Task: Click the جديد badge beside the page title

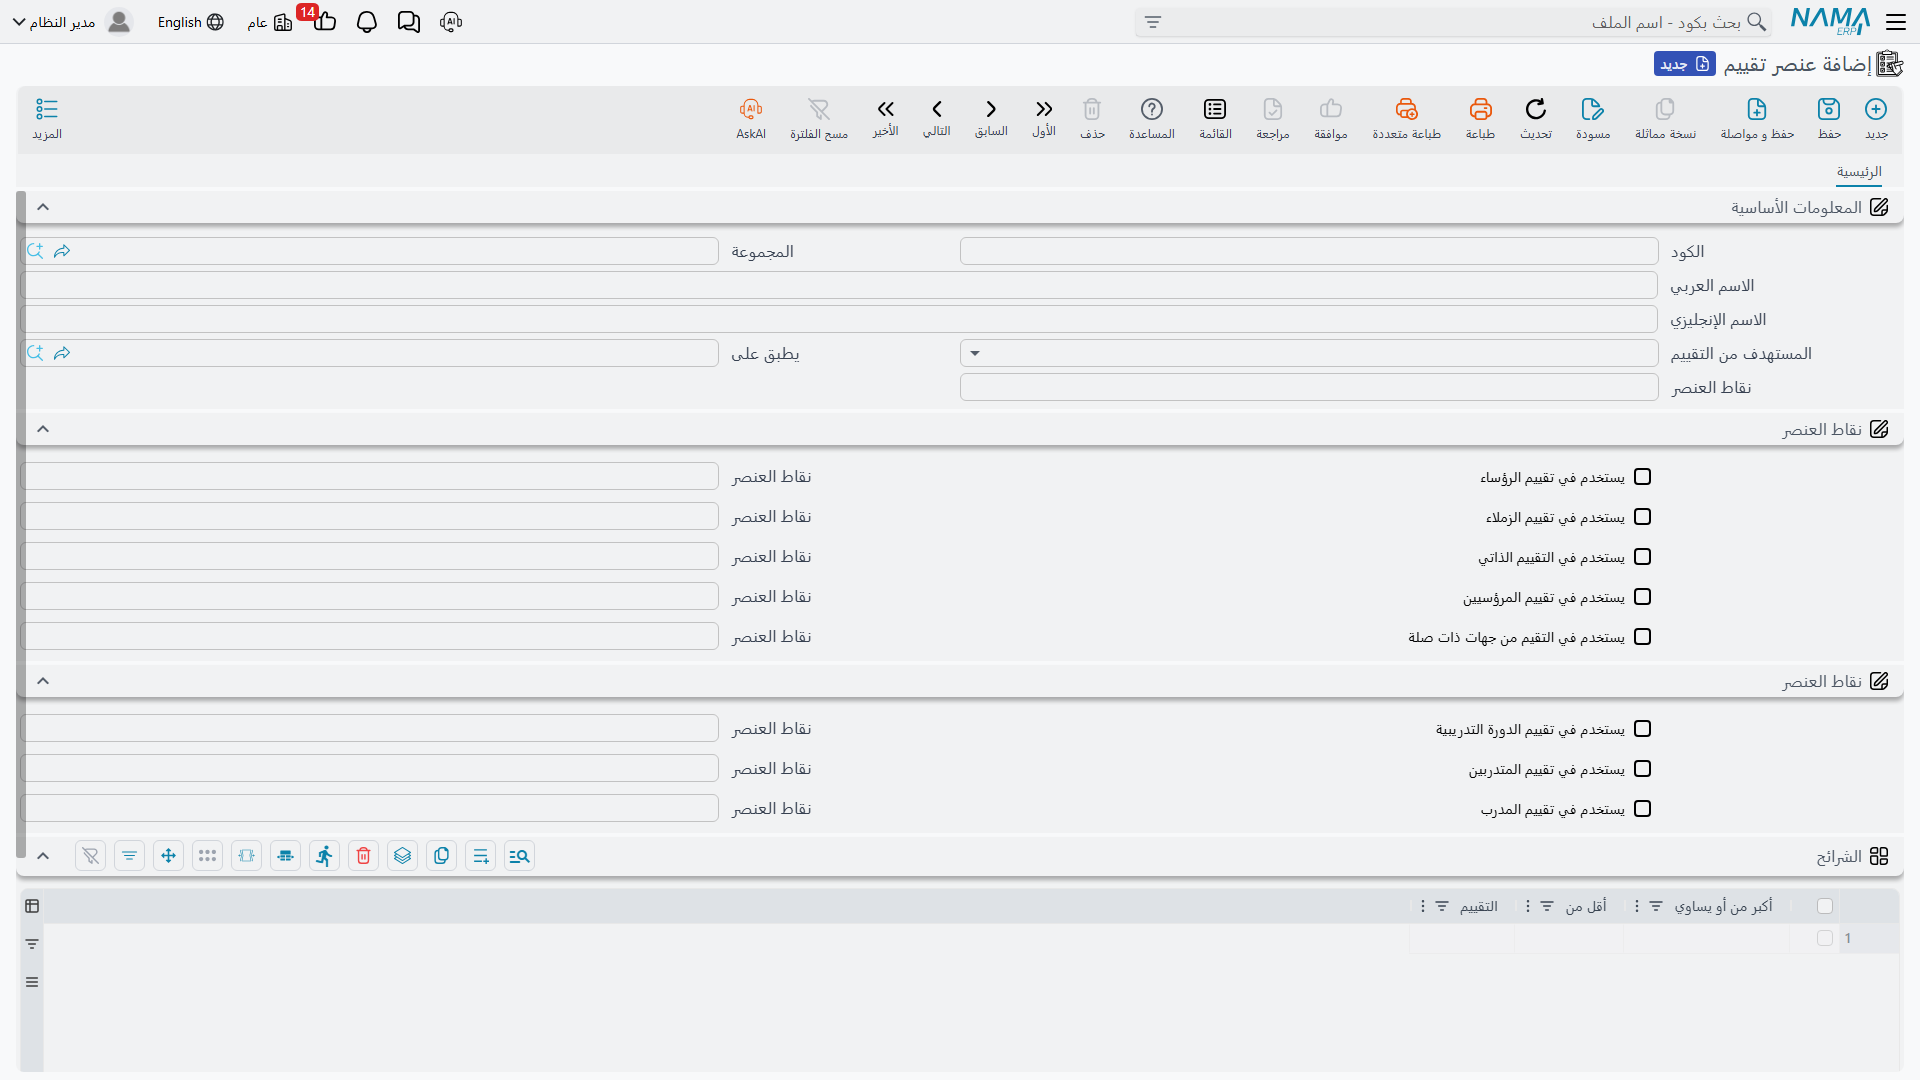Action: click(1685, 64)
